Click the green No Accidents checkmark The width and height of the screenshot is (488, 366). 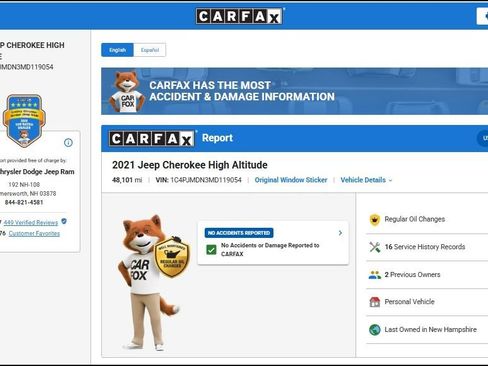pos(211,249)
